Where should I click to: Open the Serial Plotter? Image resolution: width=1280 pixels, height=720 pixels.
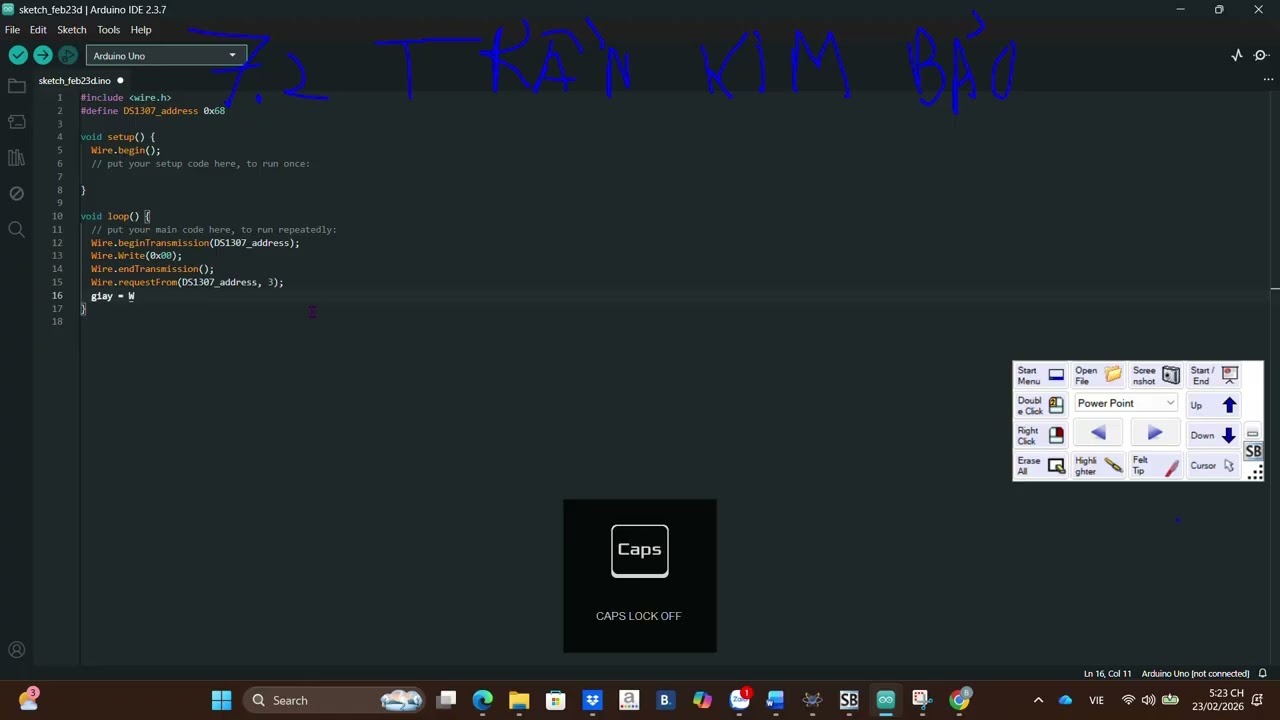[1236, 56]
